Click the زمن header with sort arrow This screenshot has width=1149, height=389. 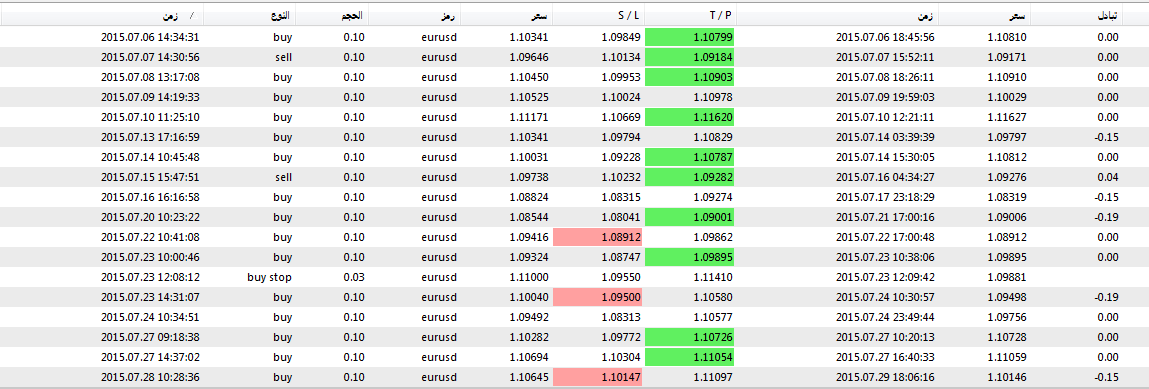[x=102, y=15]
